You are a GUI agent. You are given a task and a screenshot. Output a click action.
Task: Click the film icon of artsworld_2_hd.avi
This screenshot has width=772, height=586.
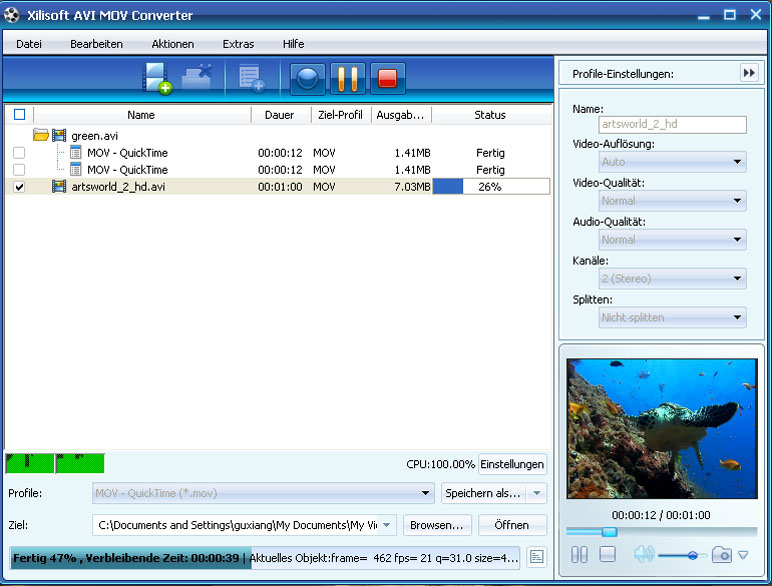pyautogui.click(x=59, y=187)
